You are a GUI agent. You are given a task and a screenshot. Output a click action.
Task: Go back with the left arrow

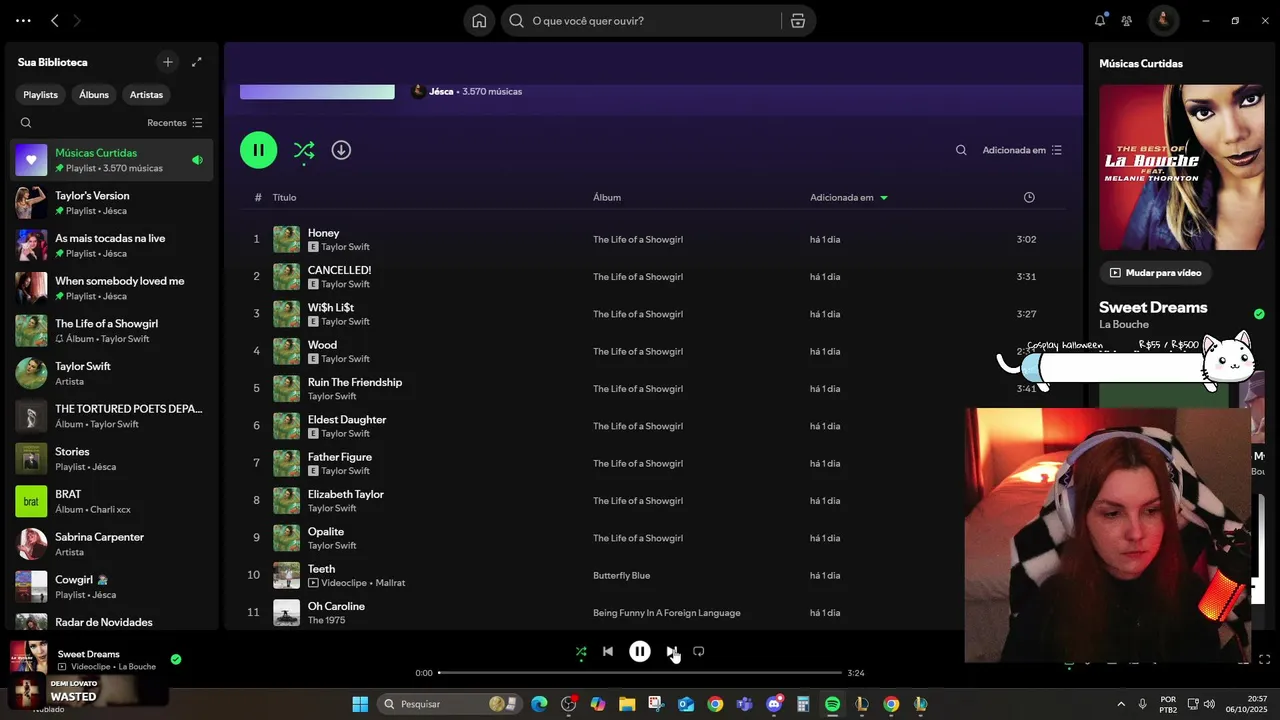click(x=55, y=20)
